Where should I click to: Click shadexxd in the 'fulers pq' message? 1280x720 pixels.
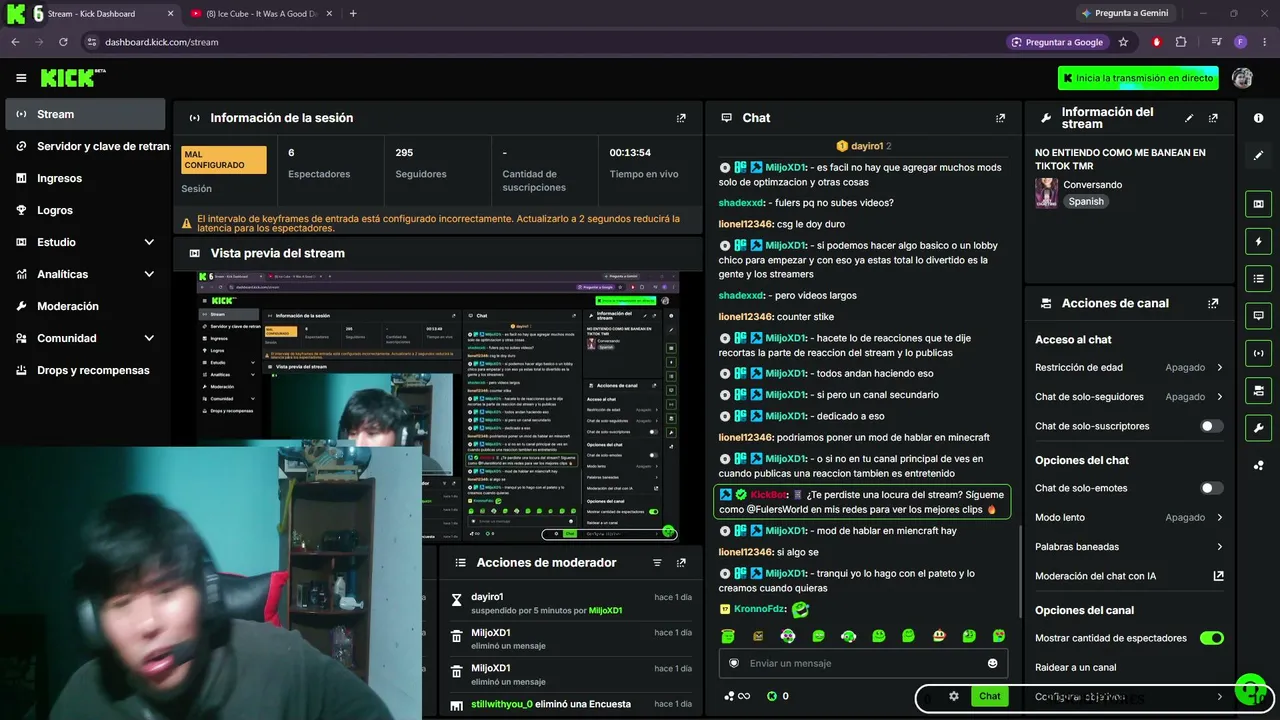[x=741, y=203]
